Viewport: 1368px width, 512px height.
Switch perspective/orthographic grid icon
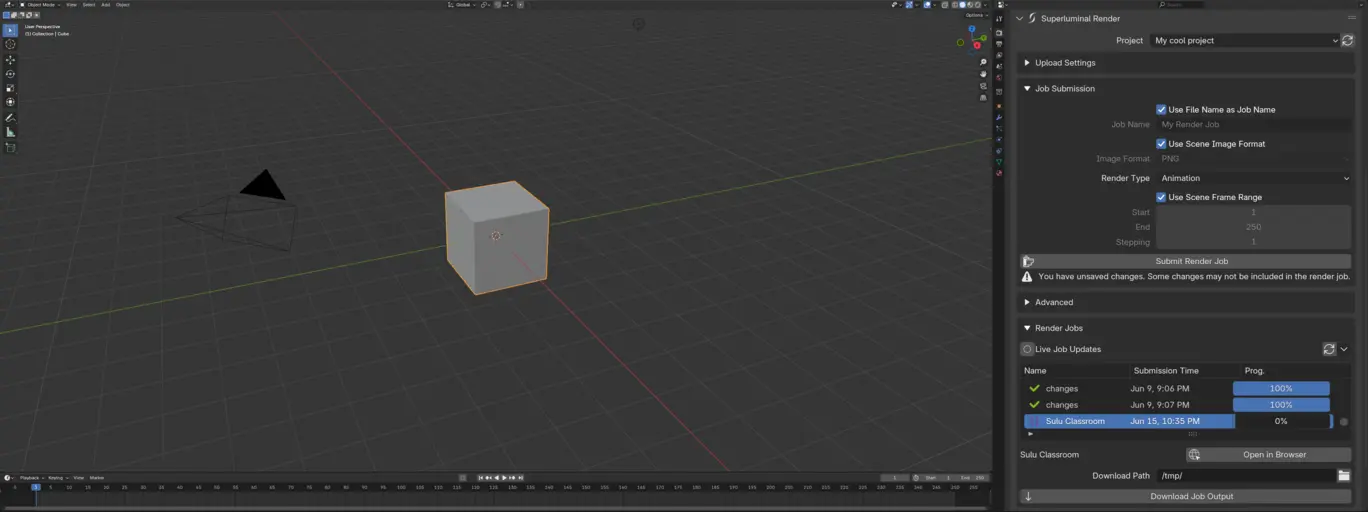pyautogui.click(x=983, y=98)
